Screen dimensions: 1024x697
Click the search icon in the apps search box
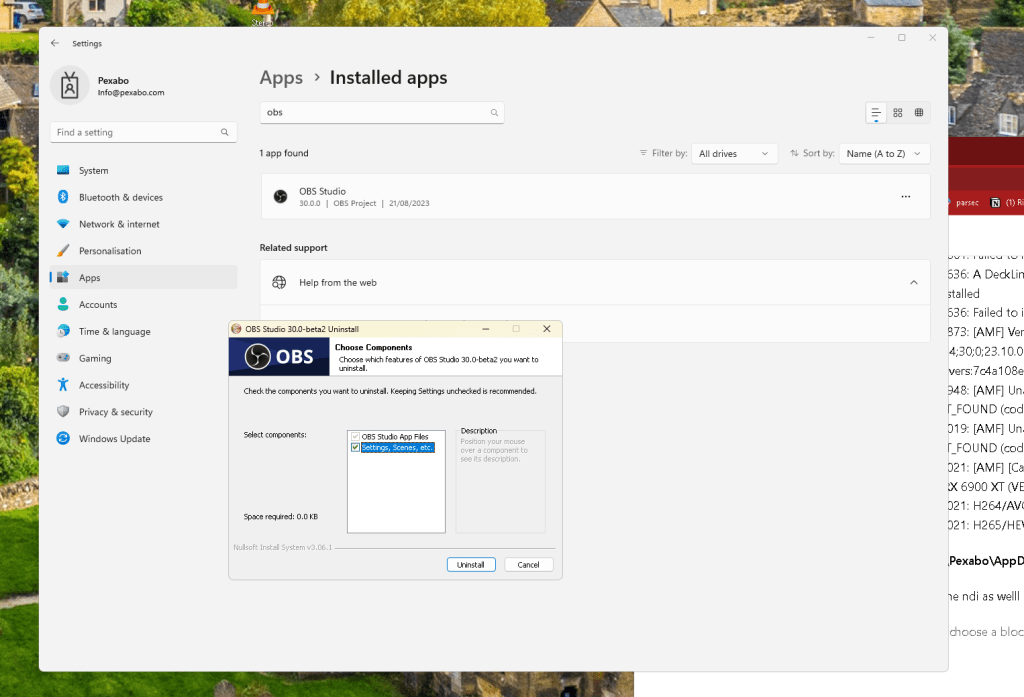[x=494, y=112]
